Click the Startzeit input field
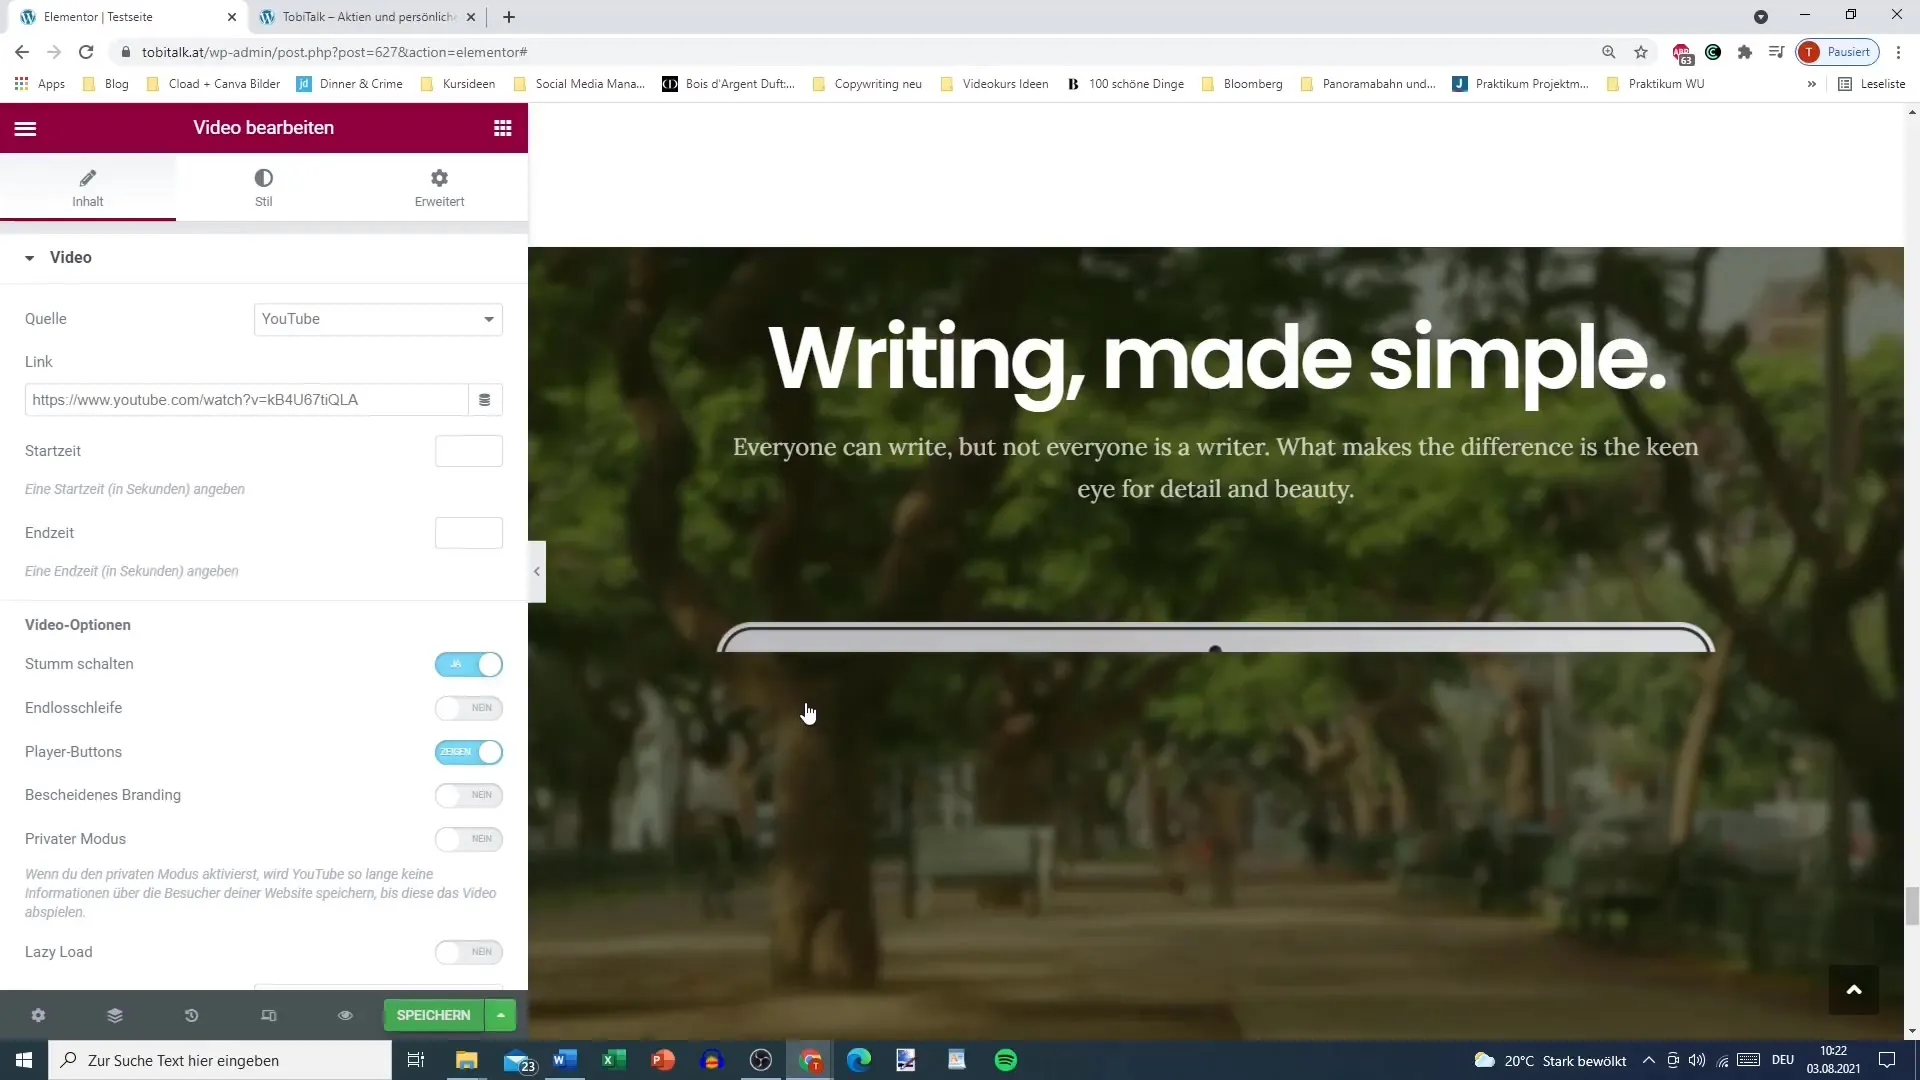1920x1080 pixels. 469,451
